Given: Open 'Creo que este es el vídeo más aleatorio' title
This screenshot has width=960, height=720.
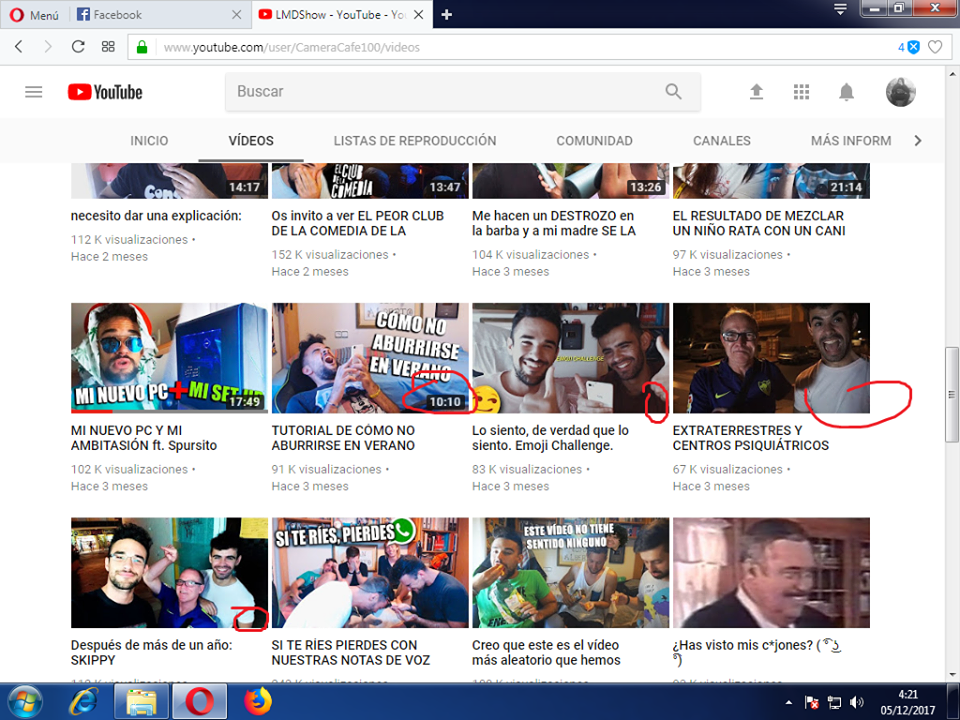Looking at the screenshot, I should click(546, 653).
